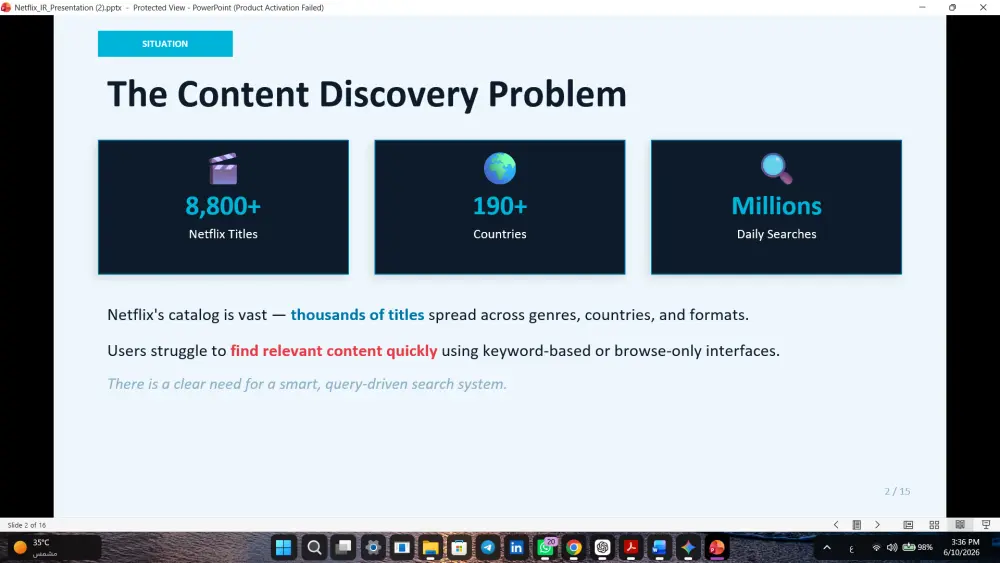Open Wi-Fi network settings in tray
The image size is (1000, 563).
coord(876,547)
